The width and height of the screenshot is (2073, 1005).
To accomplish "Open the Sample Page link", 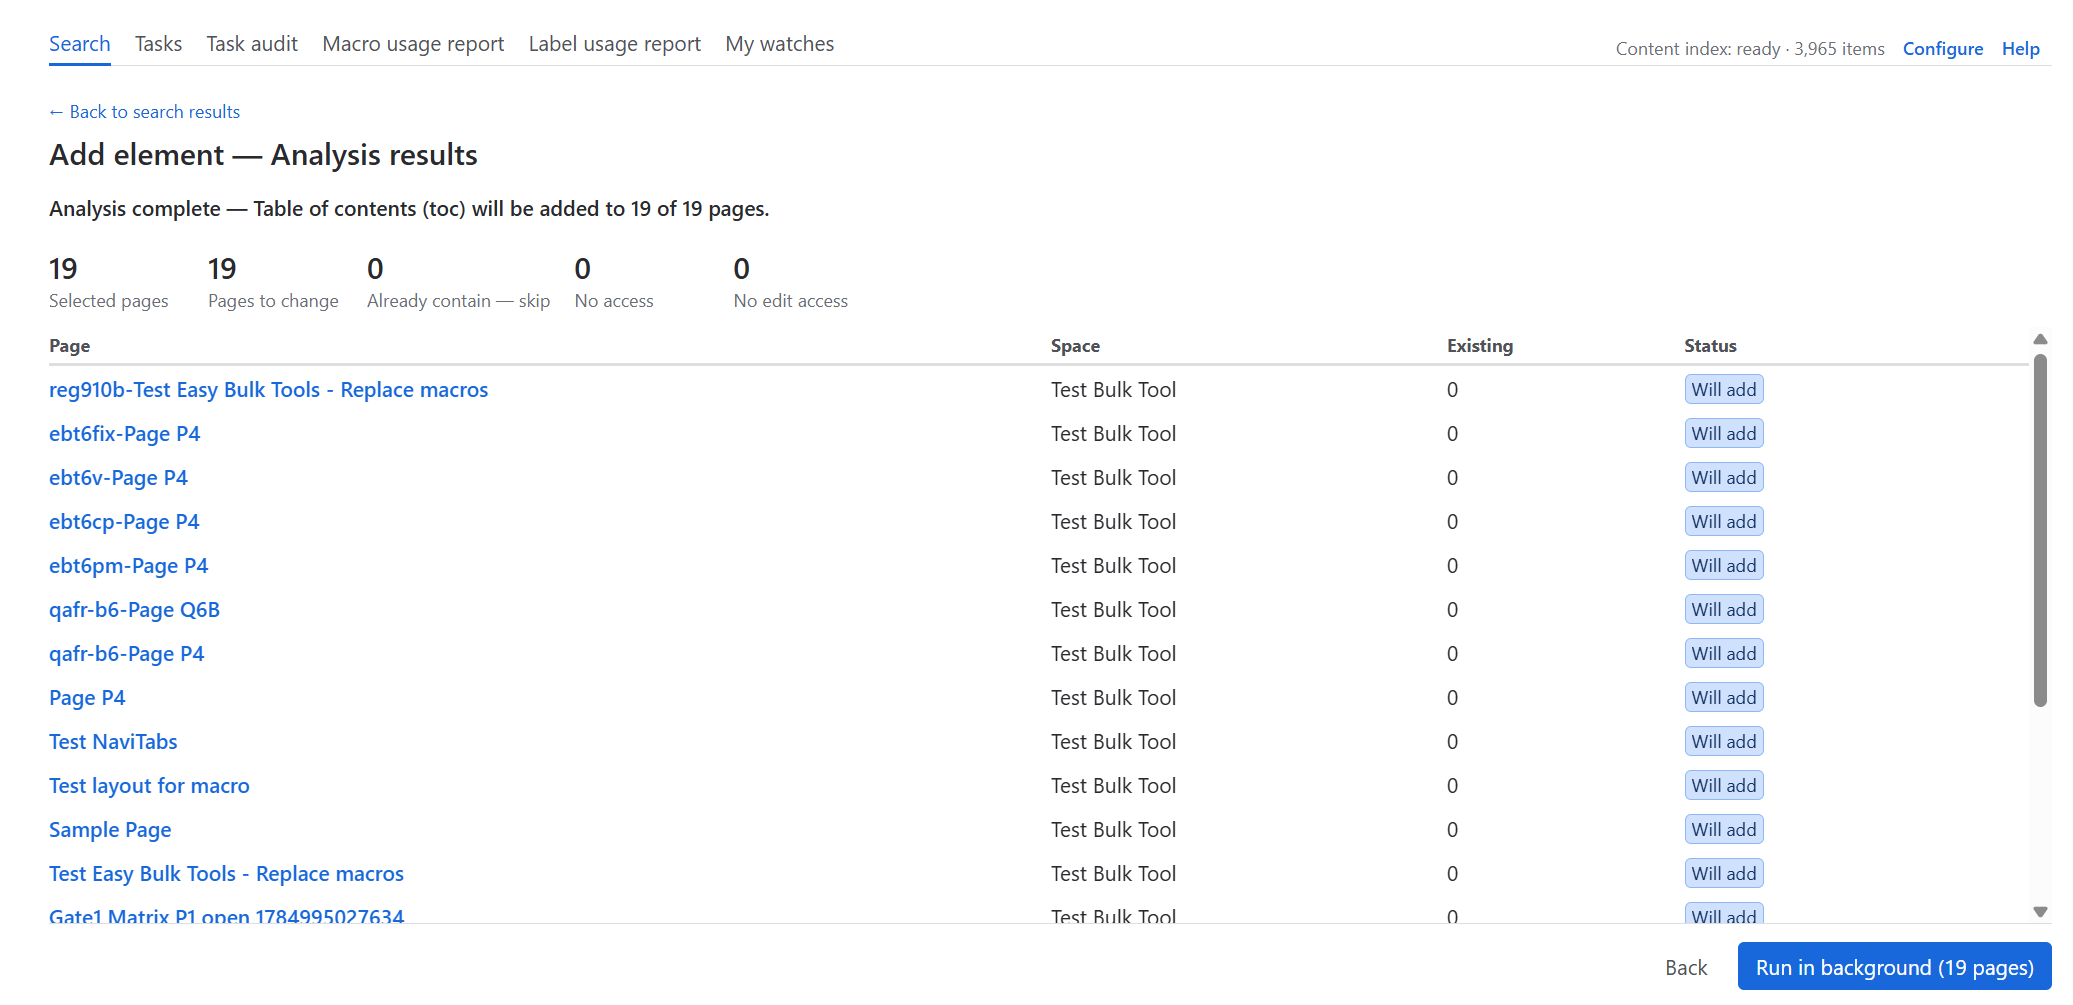I will pos(110,830).
